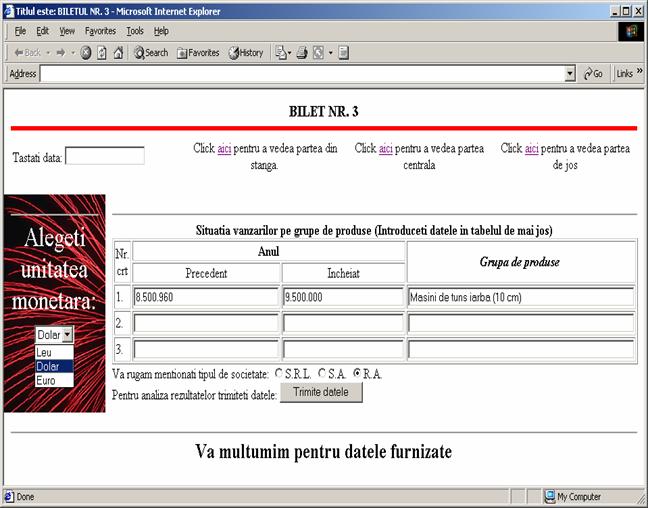The width and height of the screenshot is (648, 508).
Task: Select the S.R.L. radio button
Action: point(278,374)
